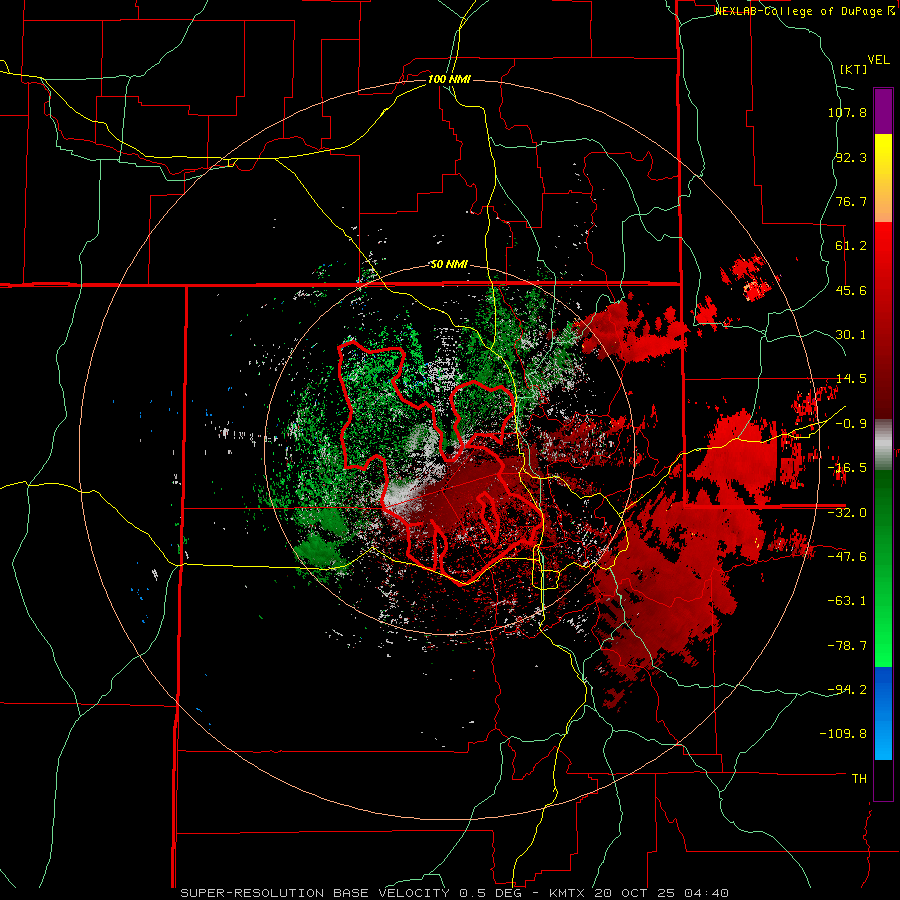Click the [KT] units label
This screenshot has width=900, height=900.
tap(853, 69)
